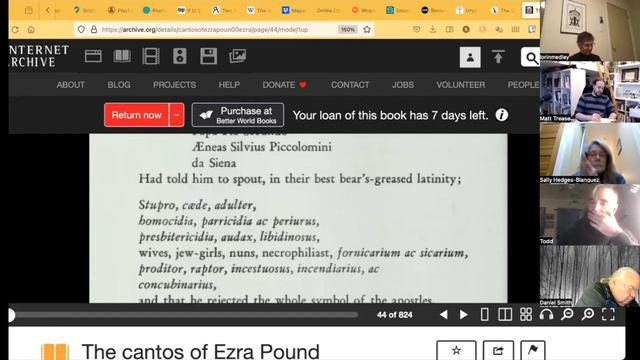The image size is (640, 360).
Task: Click the loan info icon
Action: pos(502,115)
